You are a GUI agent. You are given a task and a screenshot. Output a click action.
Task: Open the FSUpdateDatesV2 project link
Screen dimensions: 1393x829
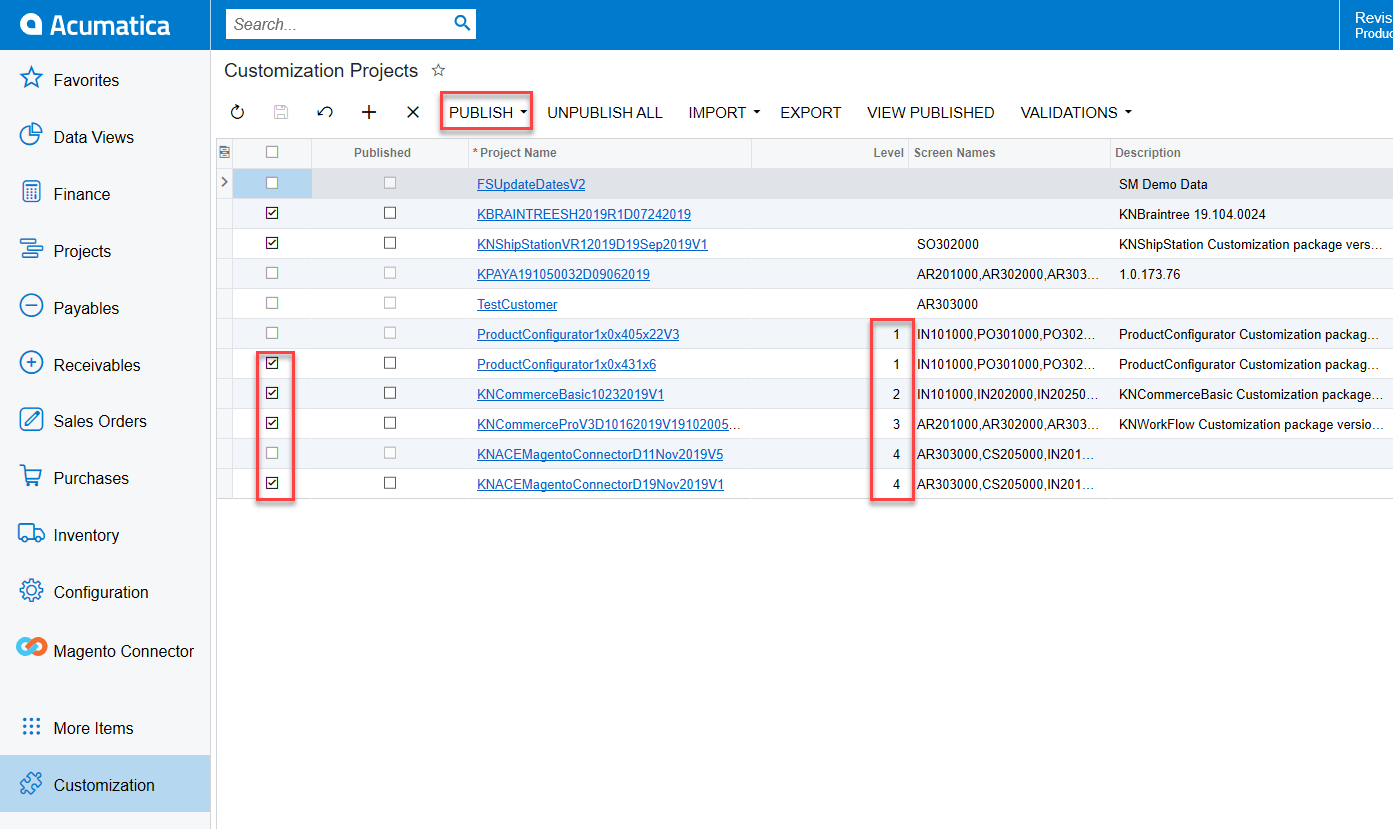point(531,184)
